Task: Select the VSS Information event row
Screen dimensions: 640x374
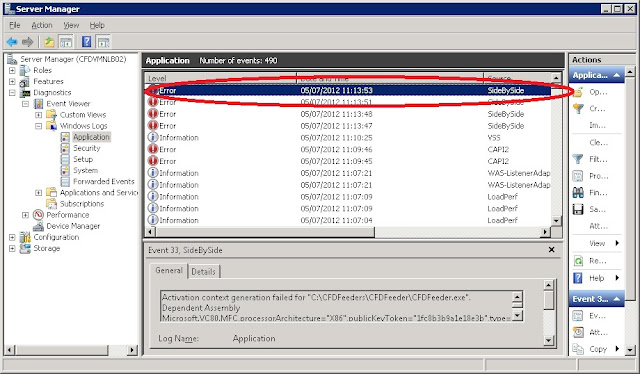Action: (x=348, y=138)
